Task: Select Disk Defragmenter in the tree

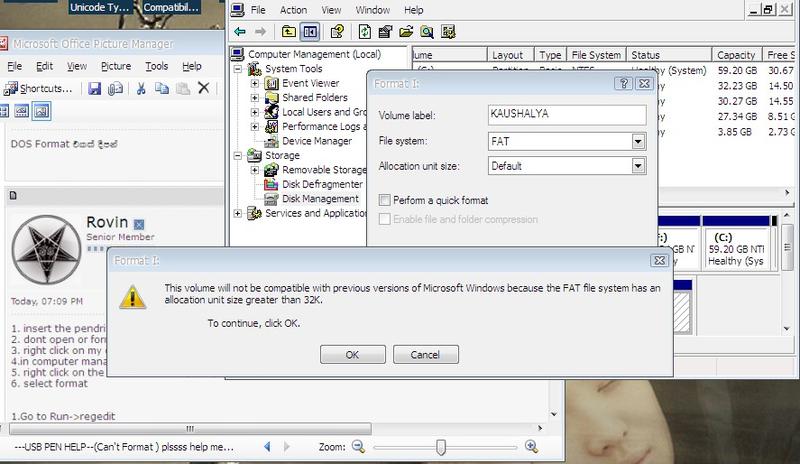Action: click(322, 184)
